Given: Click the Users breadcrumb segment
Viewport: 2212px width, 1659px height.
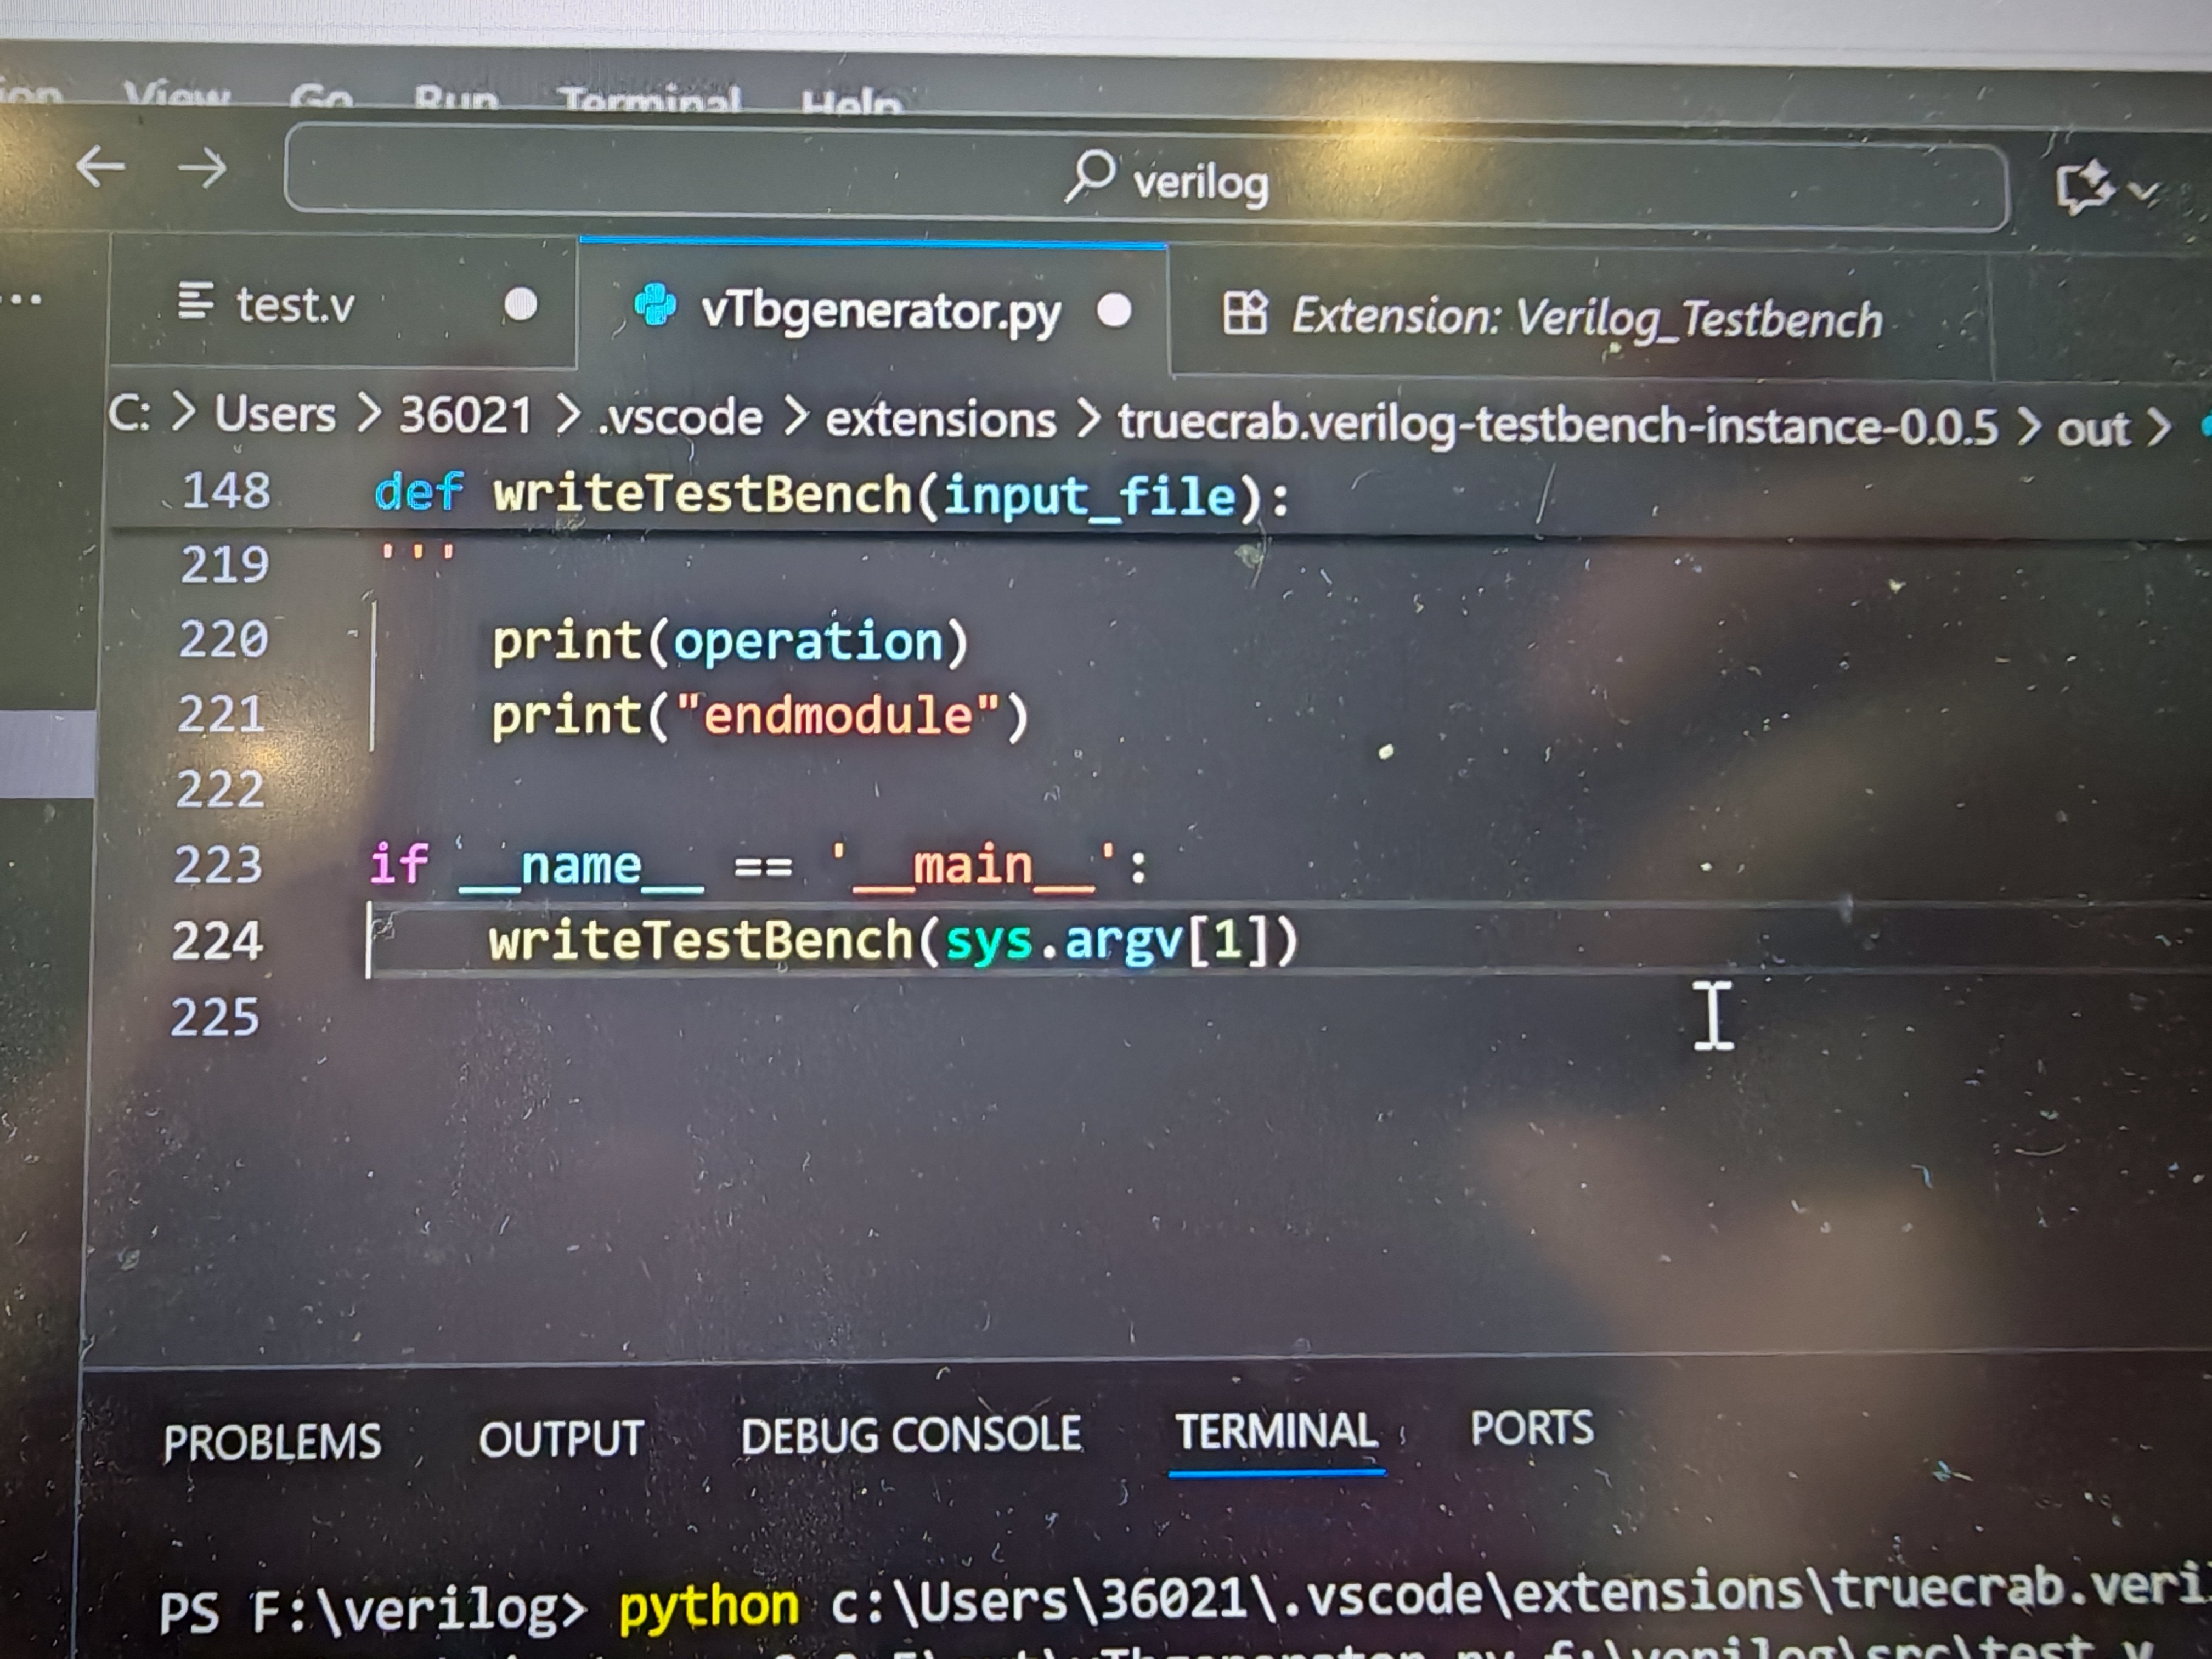Looking at the screenshot, I should (x=275, y=414).
